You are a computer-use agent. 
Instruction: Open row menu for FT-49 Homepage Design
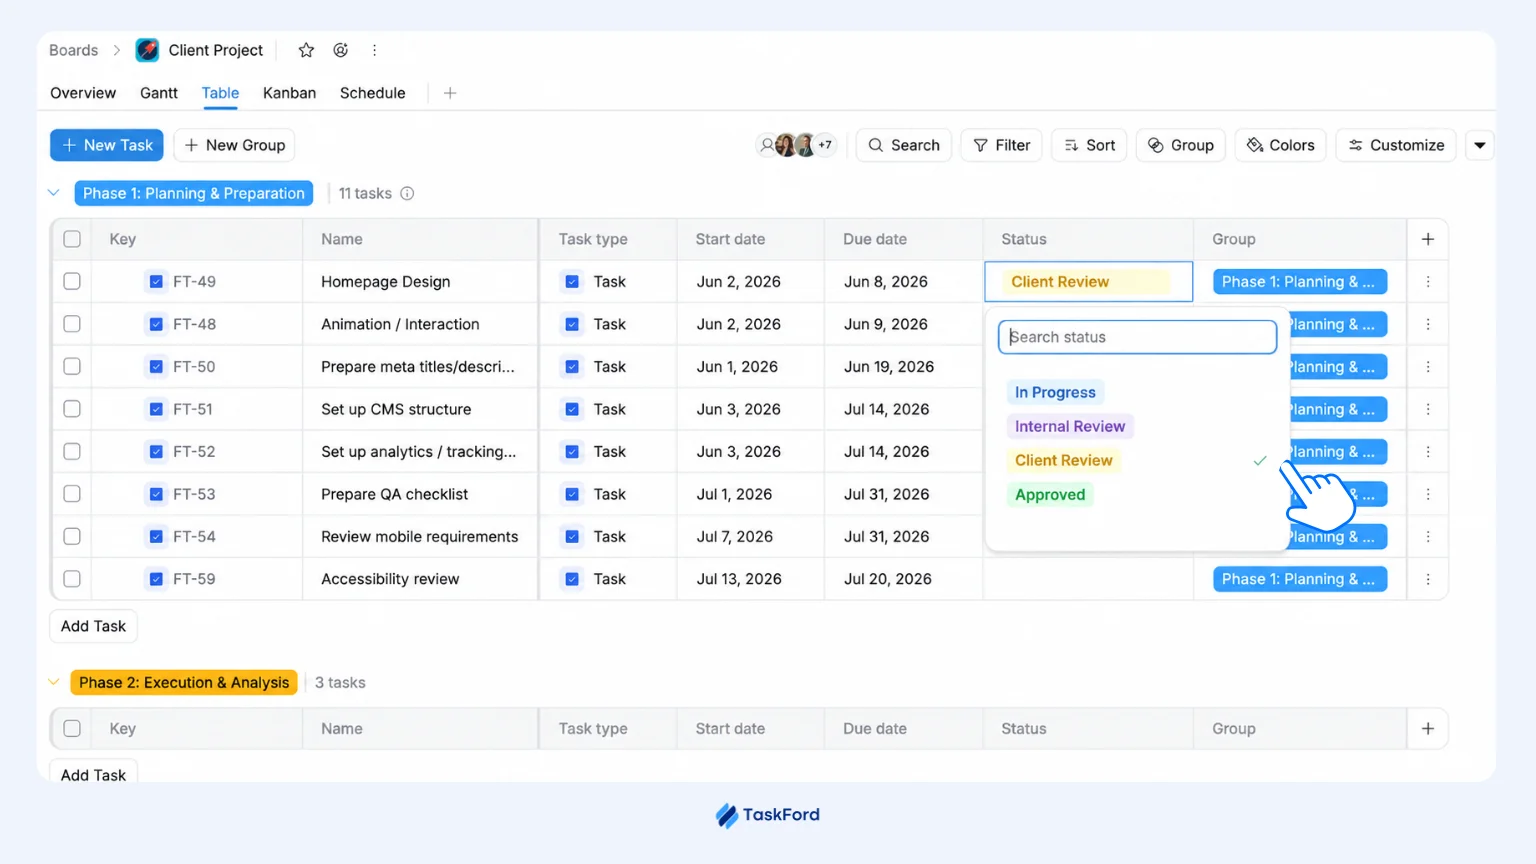coord(1428,282)
